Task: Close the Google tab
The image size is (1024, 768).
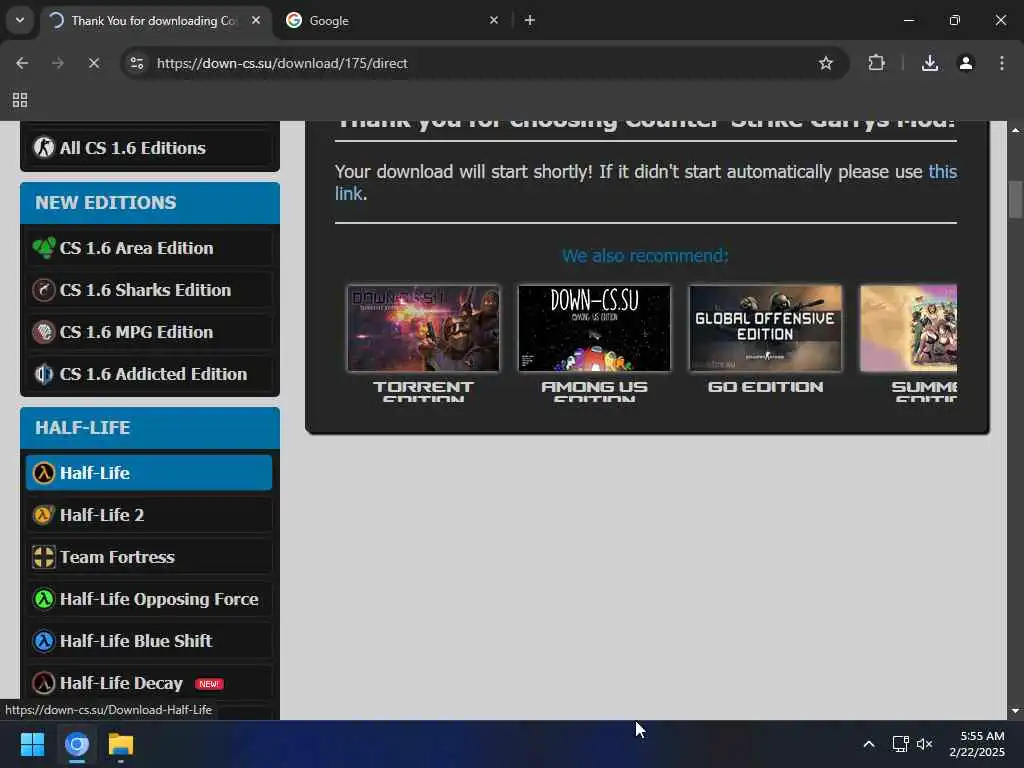Action: point(494,20)
